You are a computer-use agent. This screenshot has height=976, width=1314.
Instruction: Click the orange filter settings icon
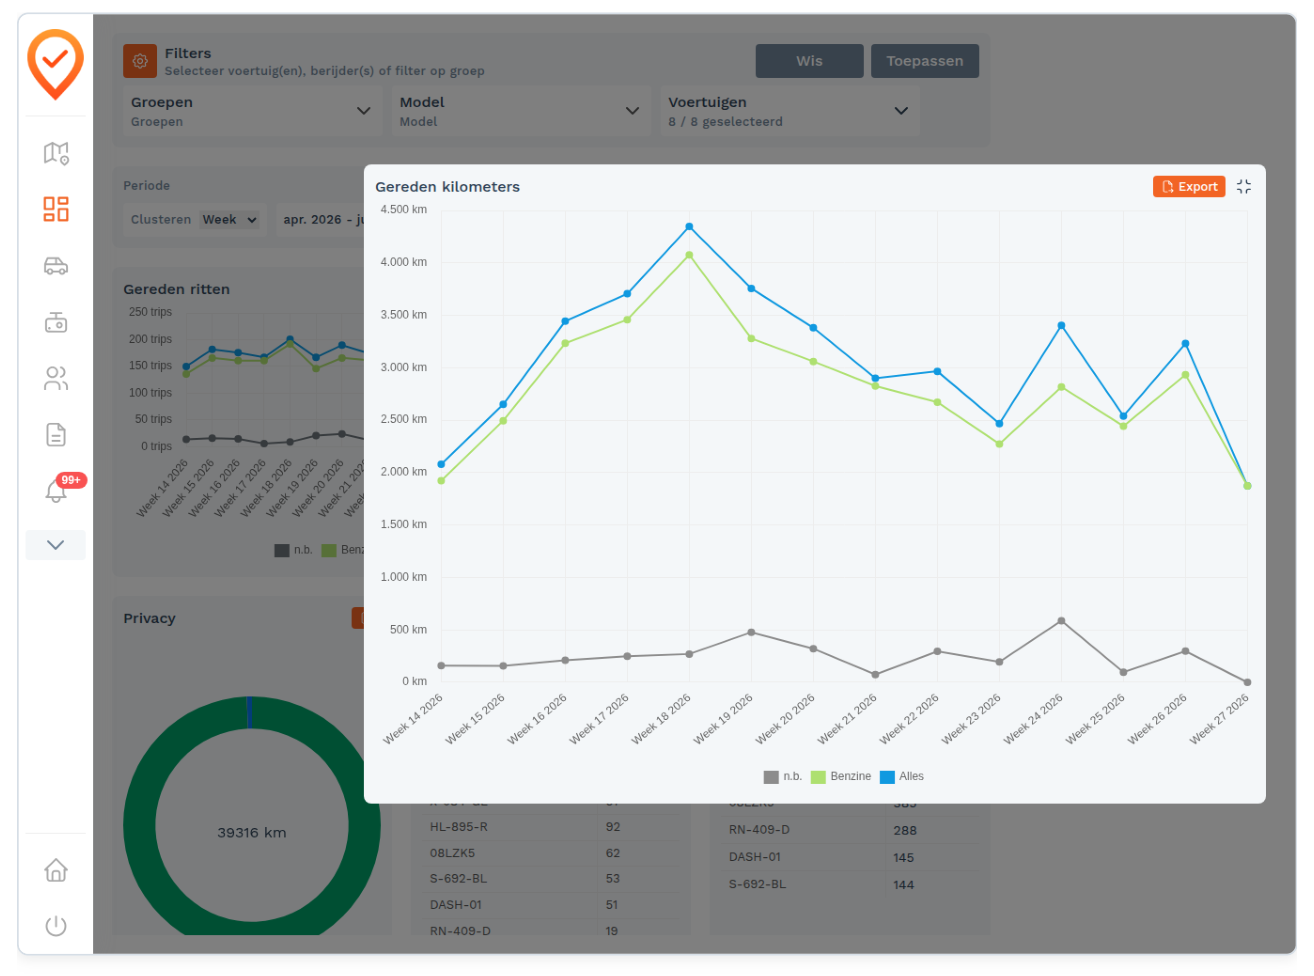(x=140, y=61)
